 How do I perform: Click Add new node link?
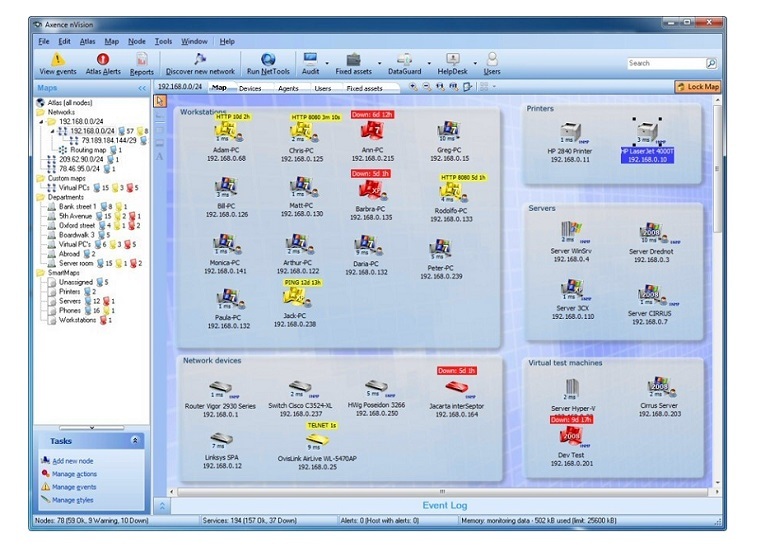pyautogui.click(x=73, y=461)
